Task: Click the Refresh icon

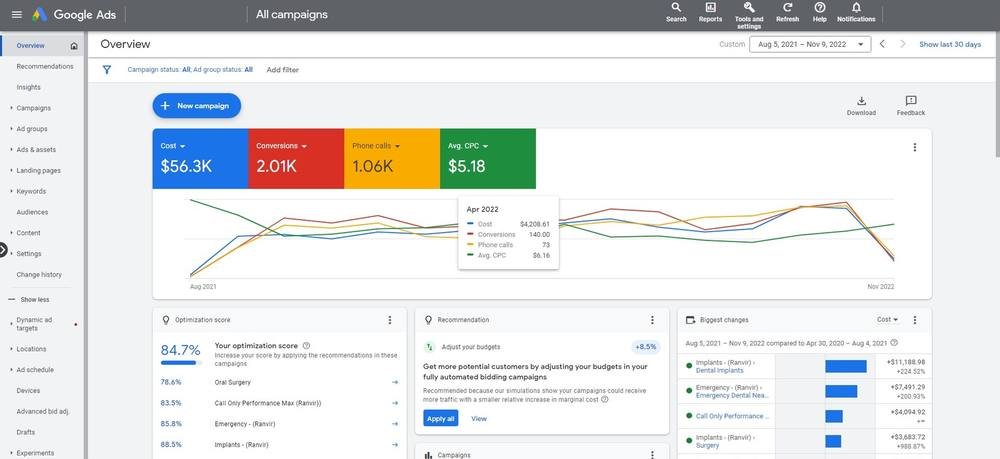Action: [x=788, y=11]
